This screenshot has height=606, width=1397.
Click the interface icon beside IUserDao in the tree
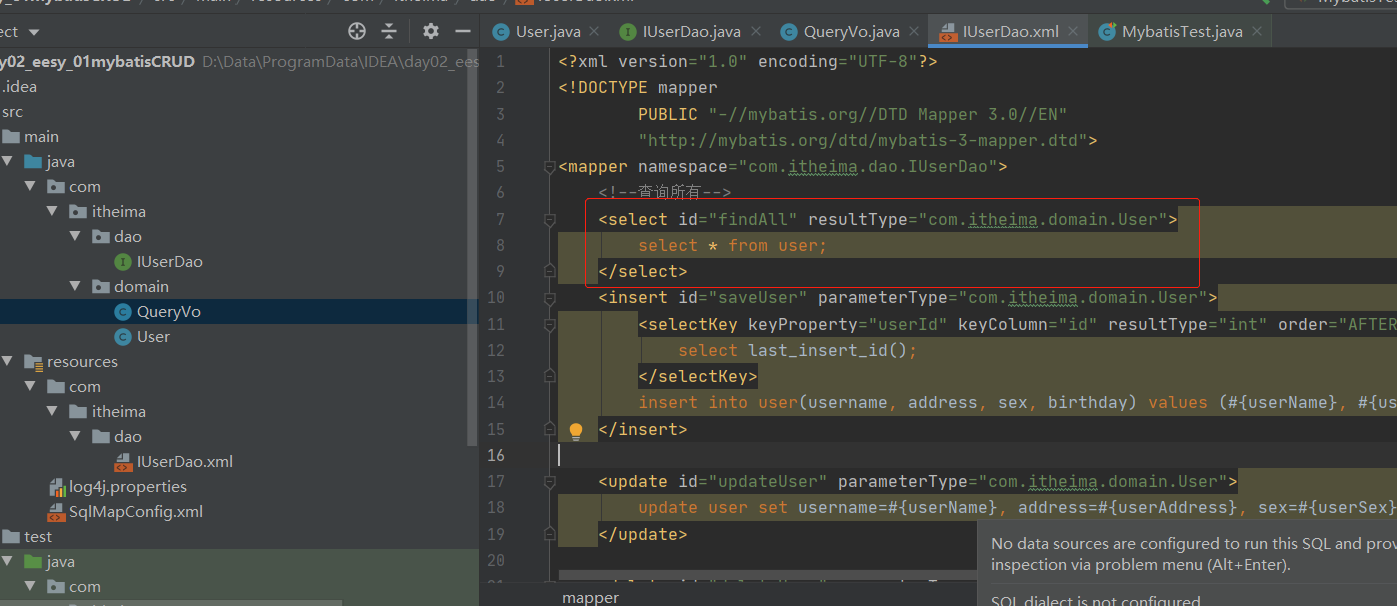click(x=123, y=262)
